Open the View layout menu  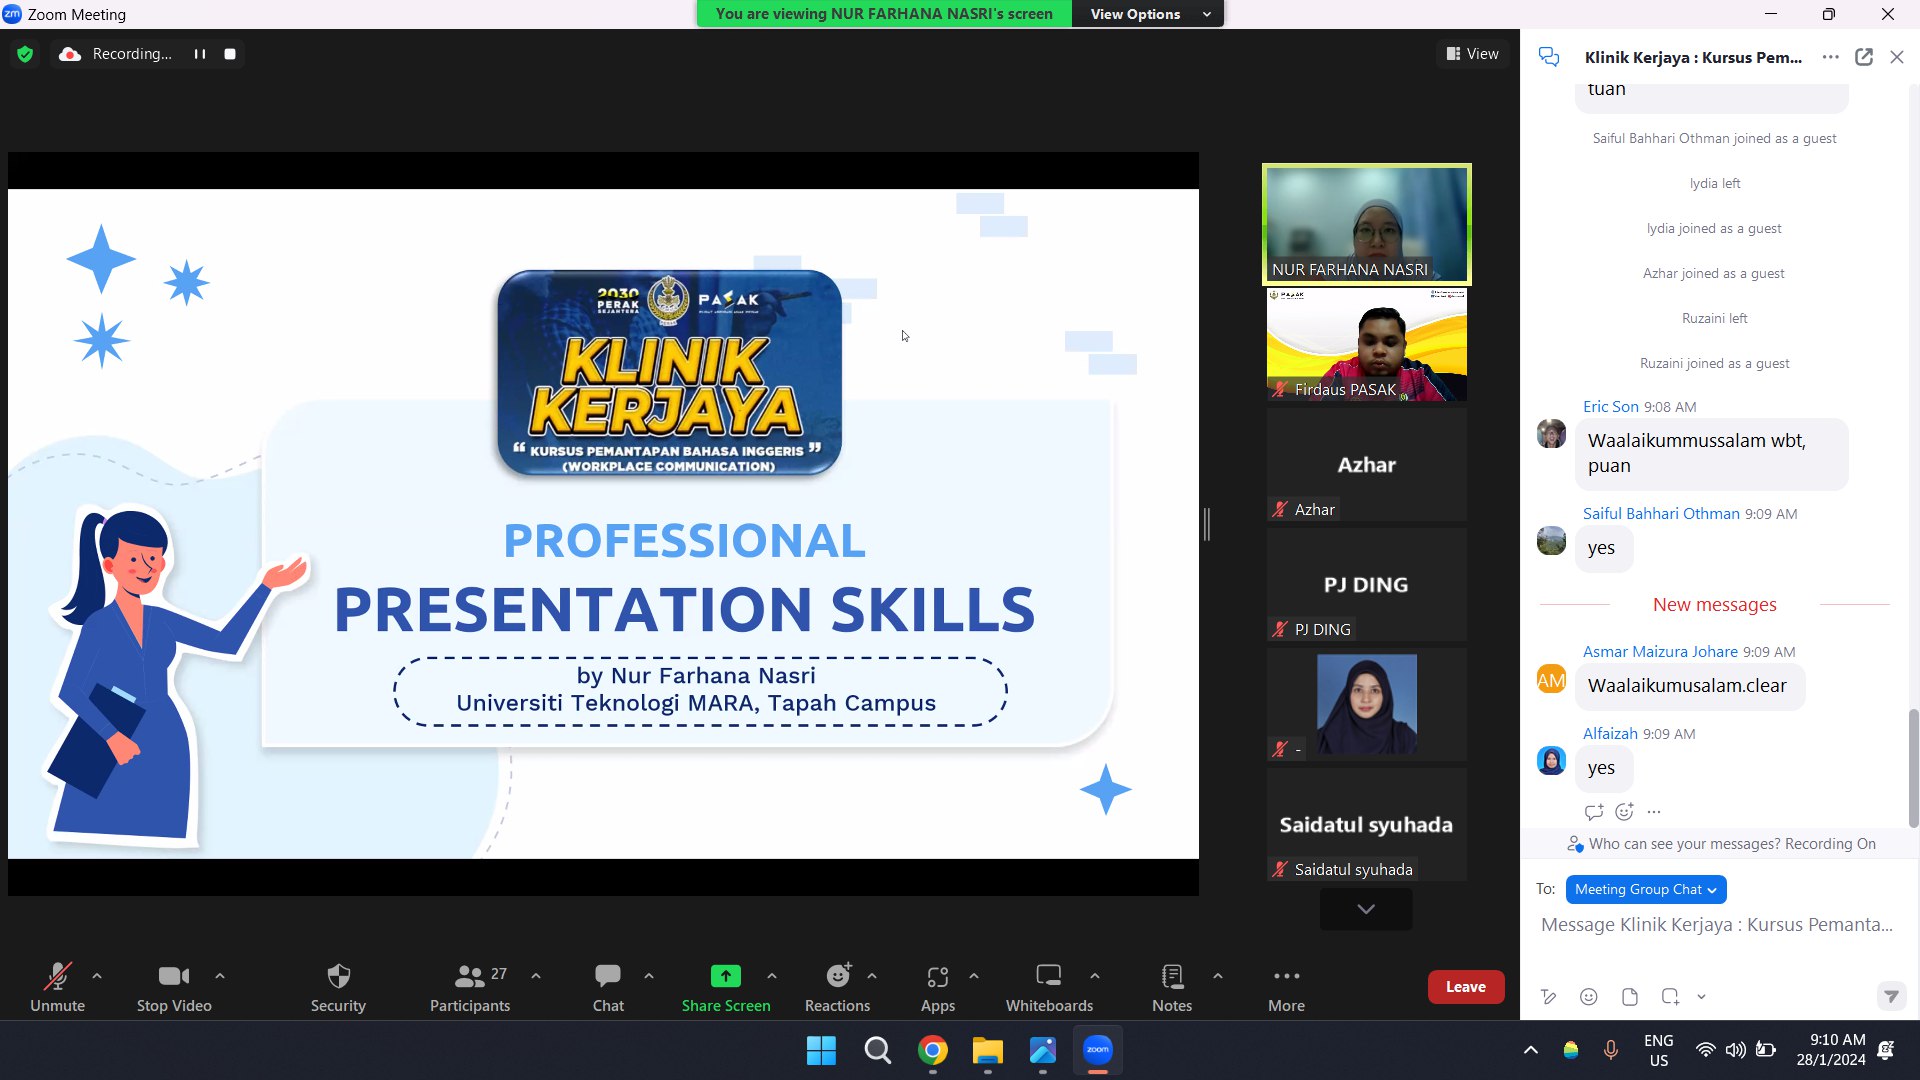1473,54
